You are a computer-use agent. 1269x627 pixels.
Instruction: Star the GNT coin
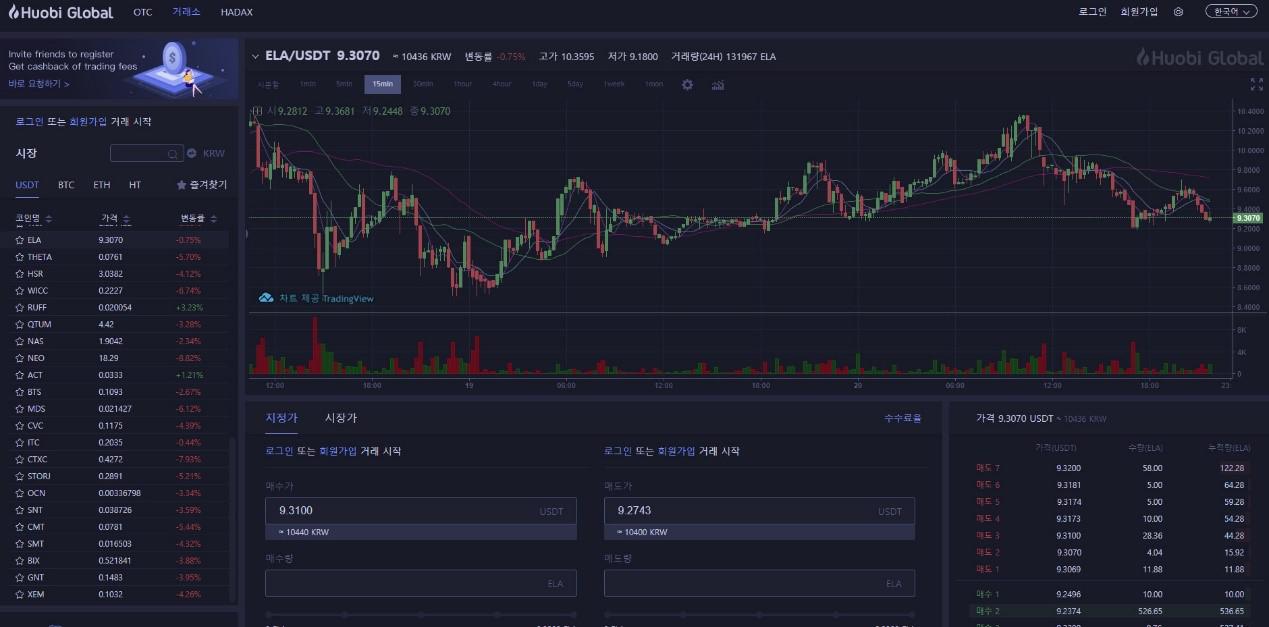(19, 577)
